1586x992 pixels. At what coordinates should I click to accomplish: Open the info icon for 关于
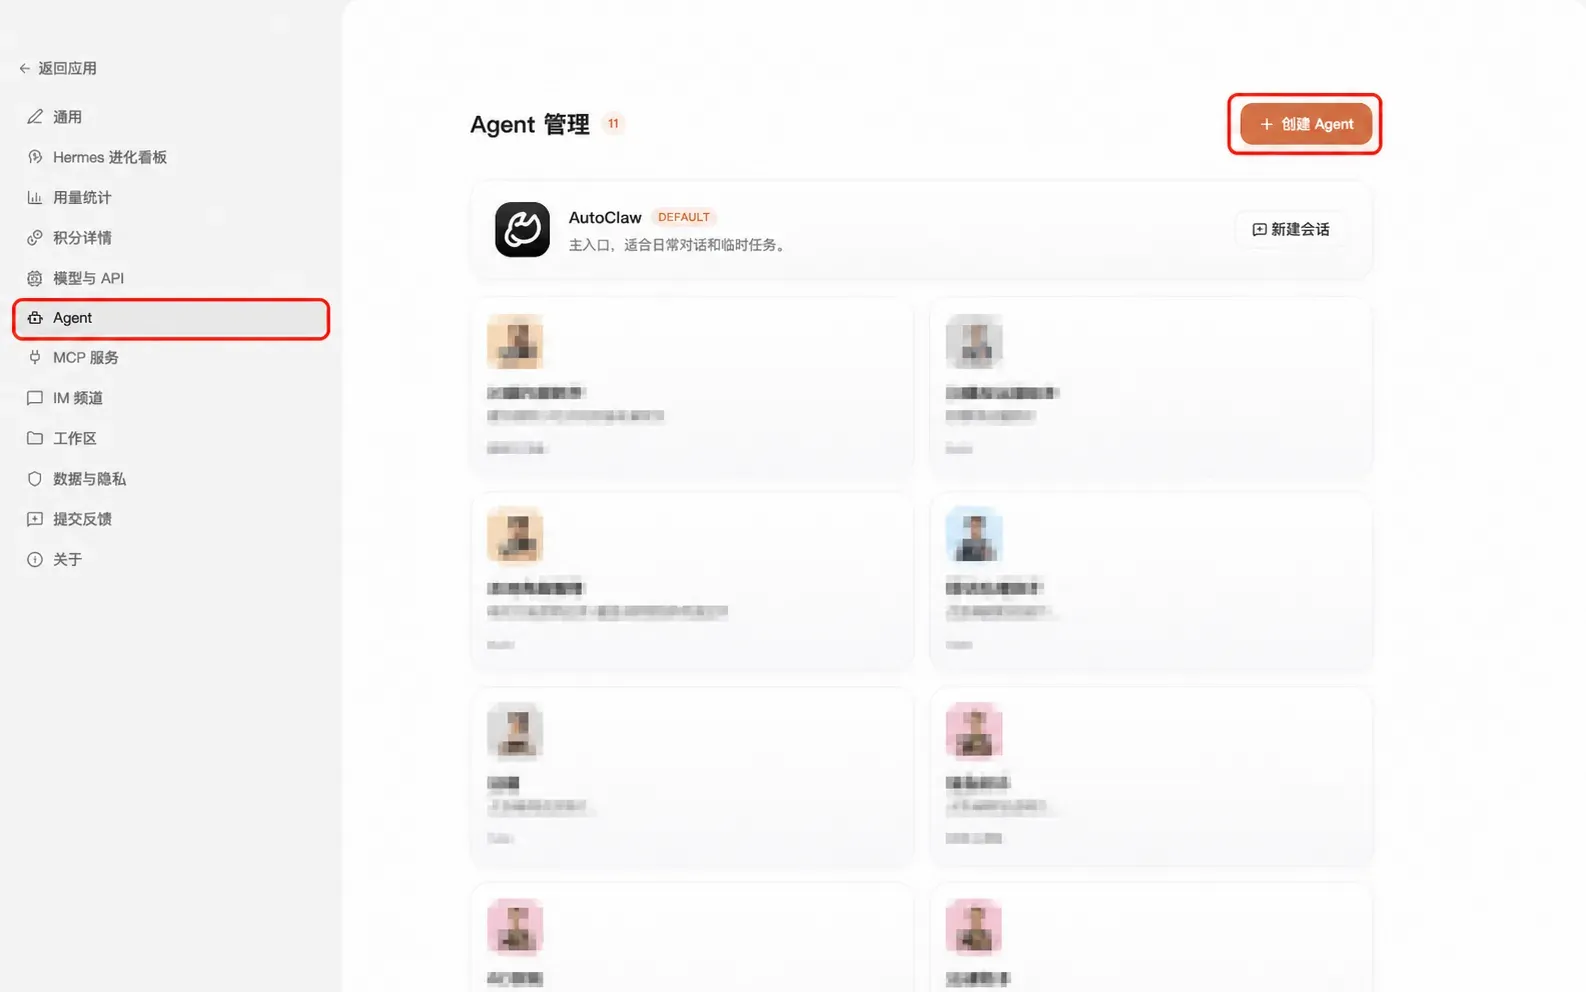coord(35,559)
